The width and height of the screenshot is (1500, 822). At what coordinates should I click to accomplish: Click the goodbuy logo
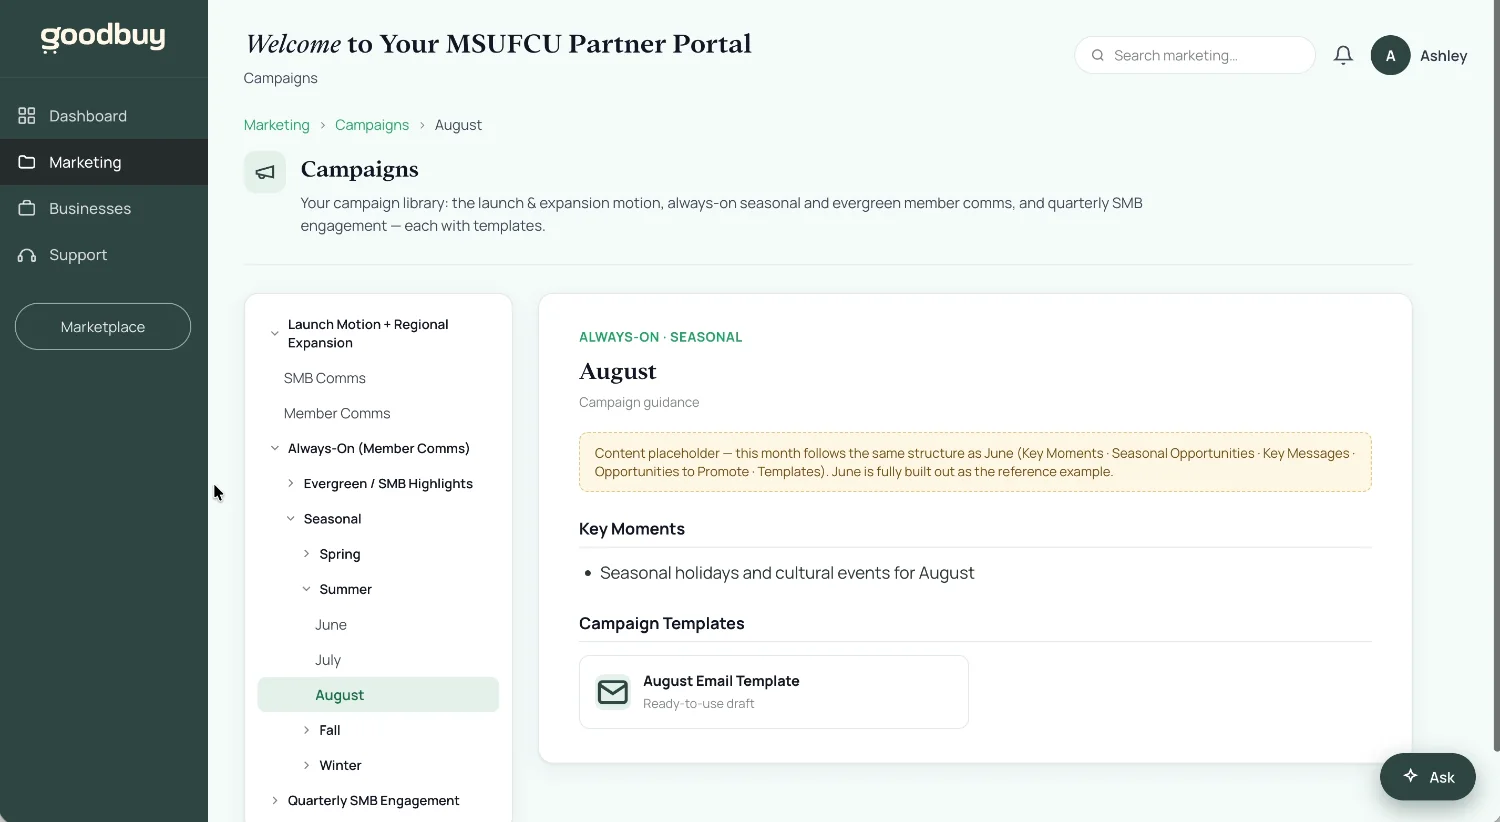tap(103, 37)
